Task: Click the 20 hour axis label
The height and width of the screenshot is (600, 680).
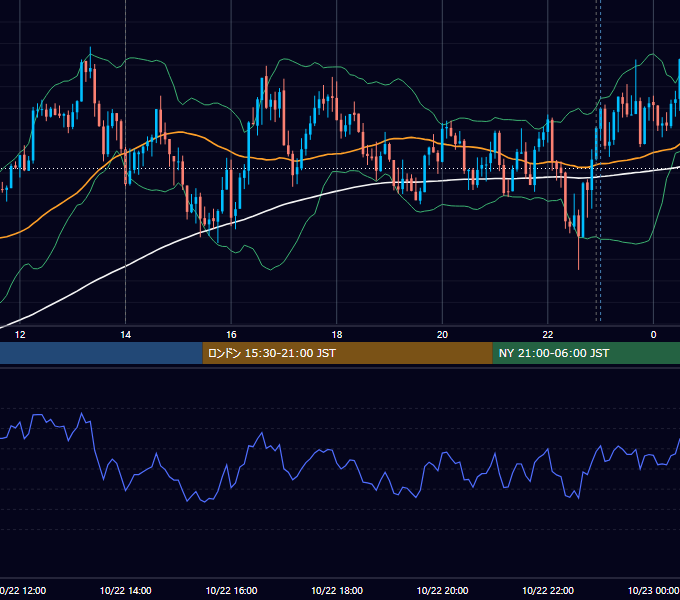Action: (442, 335)
